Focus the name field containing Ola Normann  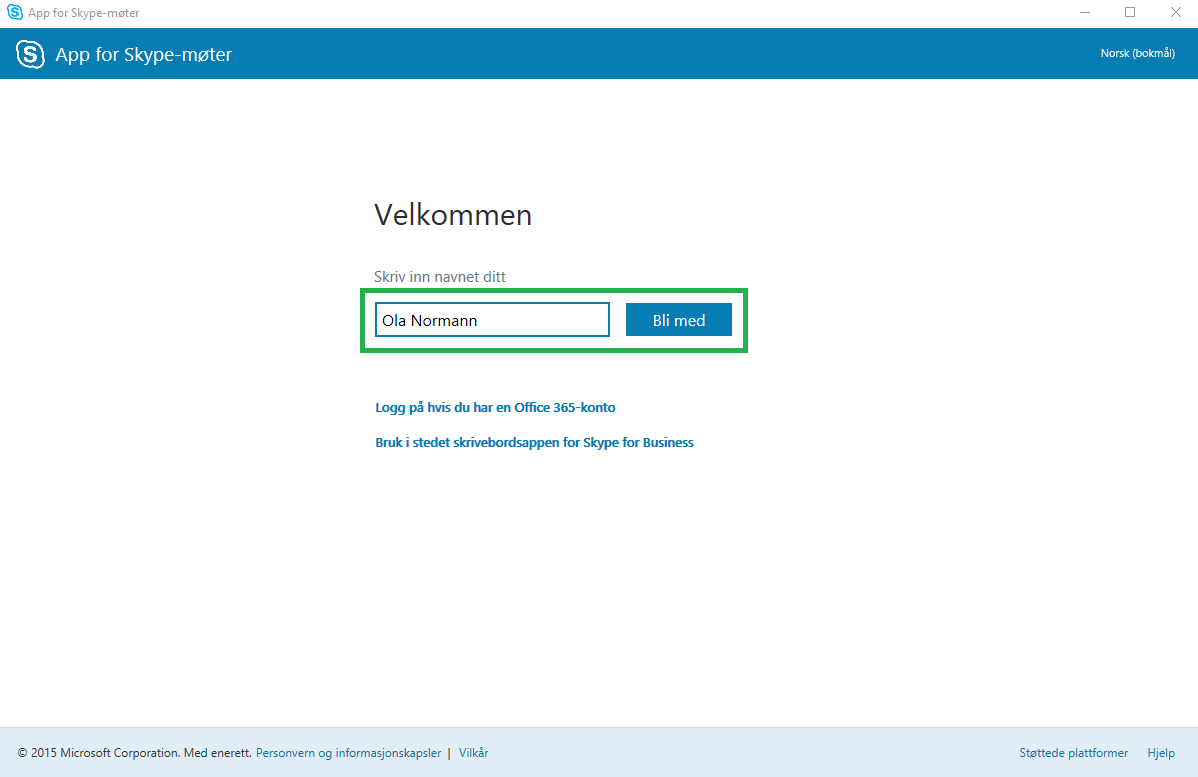click(x=492, y=319)
